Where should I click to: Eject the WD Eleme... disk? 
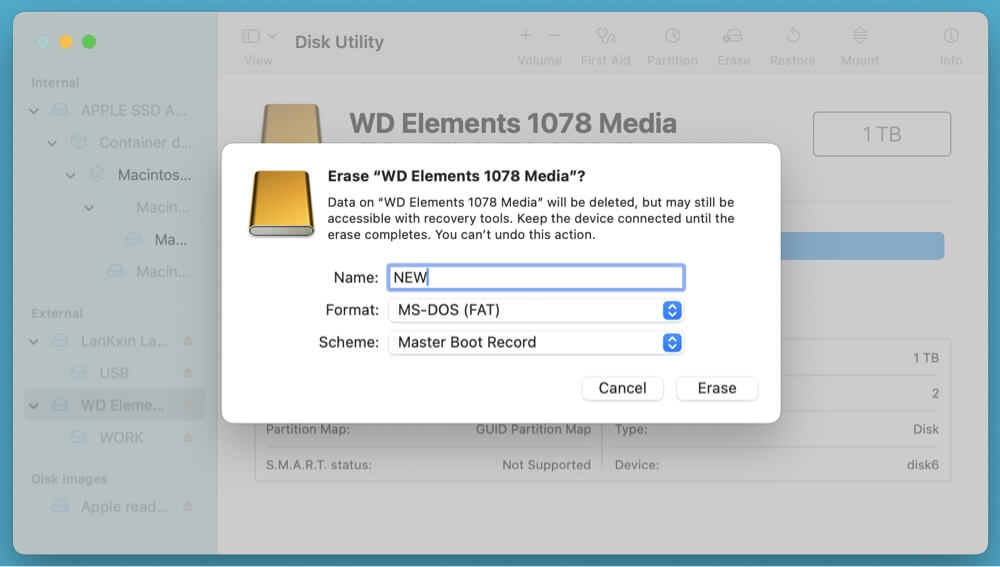[x=188, y=405]
